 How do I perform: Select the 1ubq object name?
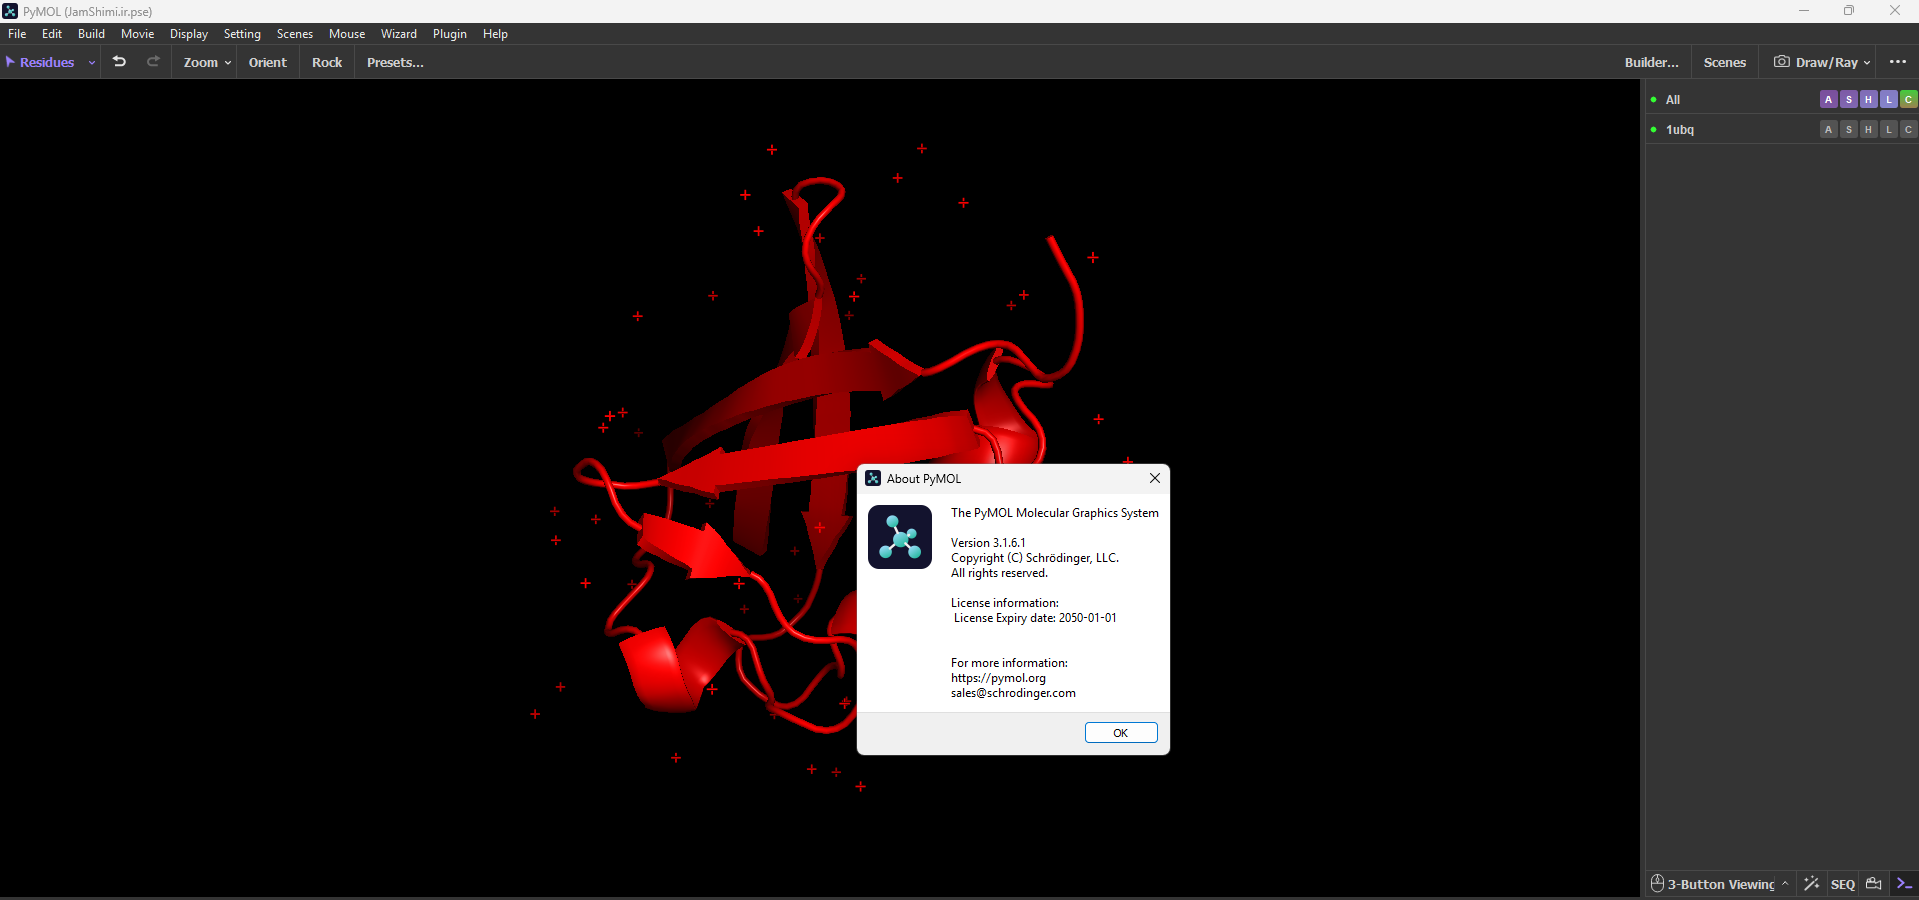pyautogui.click(x=1680, y=129)
